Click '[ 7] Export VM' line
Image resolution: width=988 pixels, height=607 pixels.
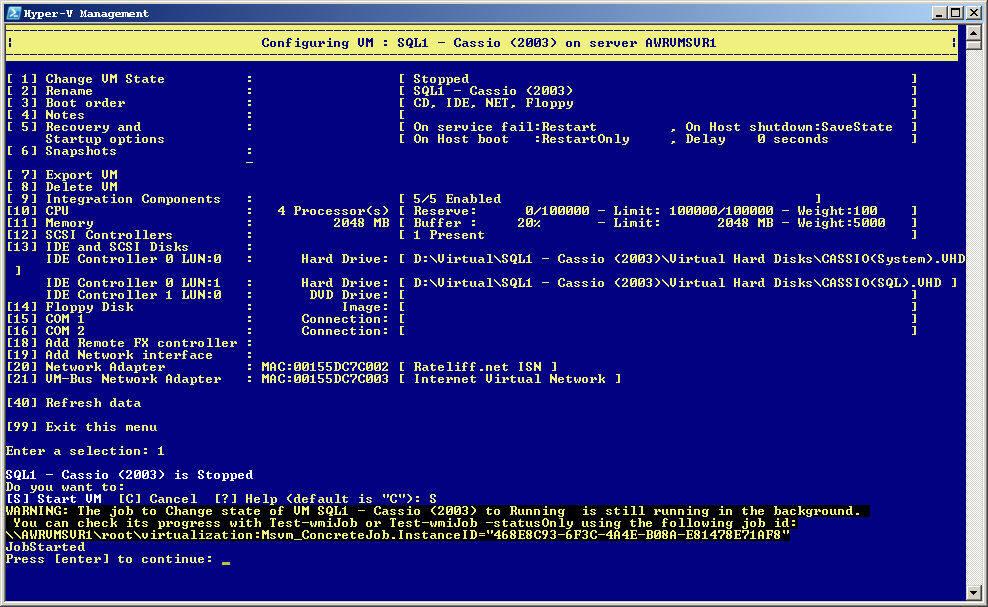[62, 175]
